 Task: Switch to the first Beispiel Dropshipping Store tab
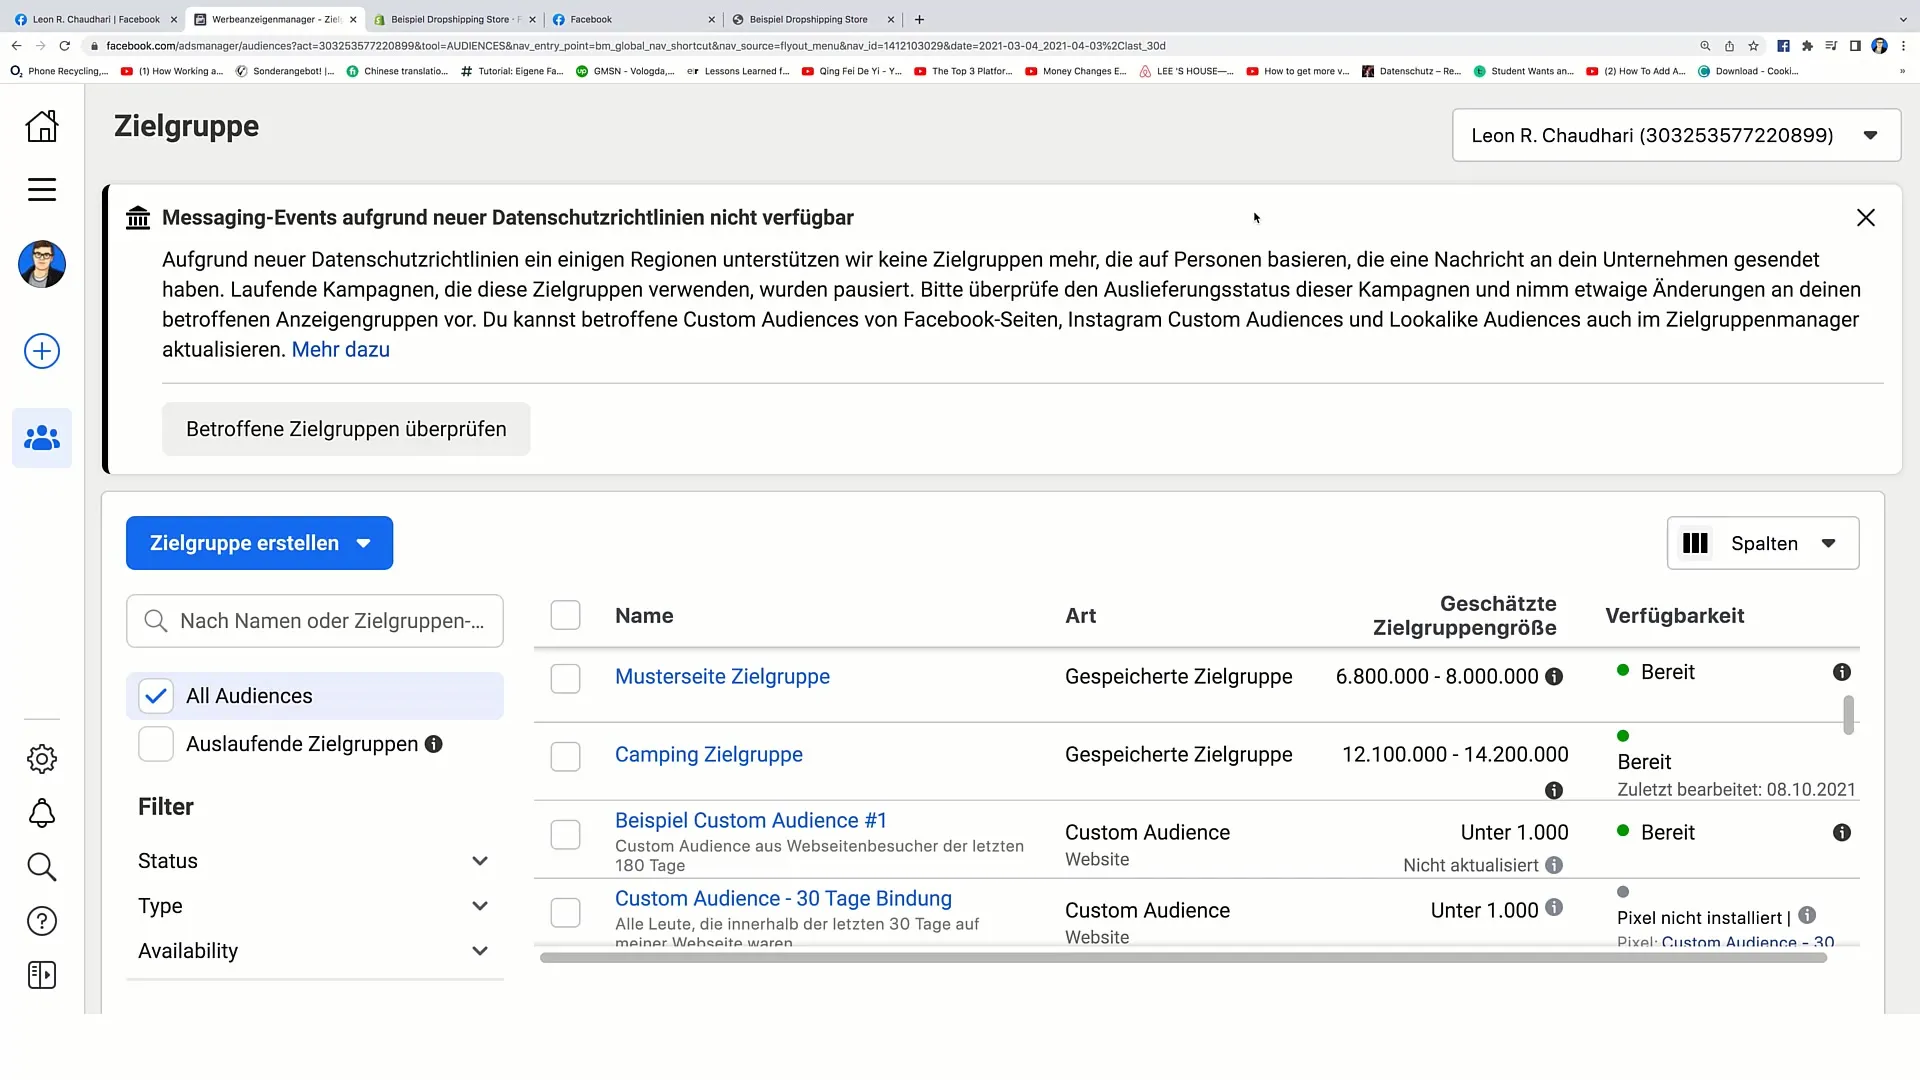(x=454, y=19)
